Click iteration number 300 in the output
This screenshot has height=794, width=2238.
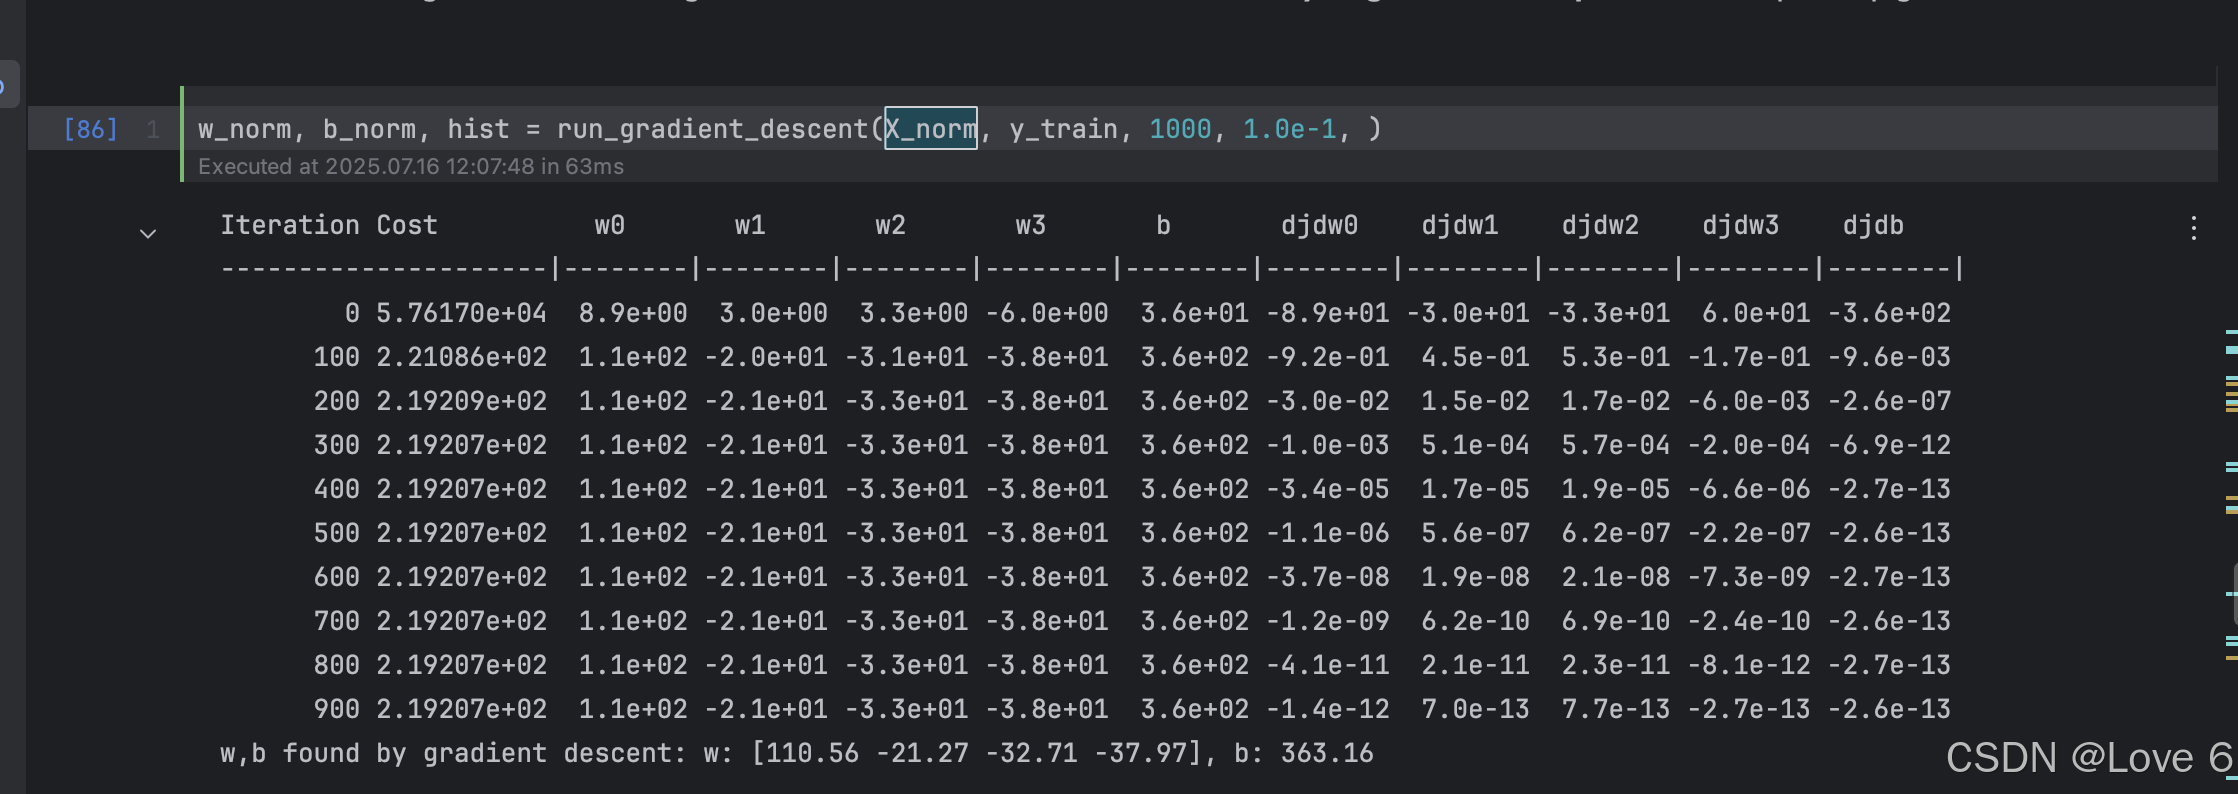pyautogui.click(x=337, y=445)
